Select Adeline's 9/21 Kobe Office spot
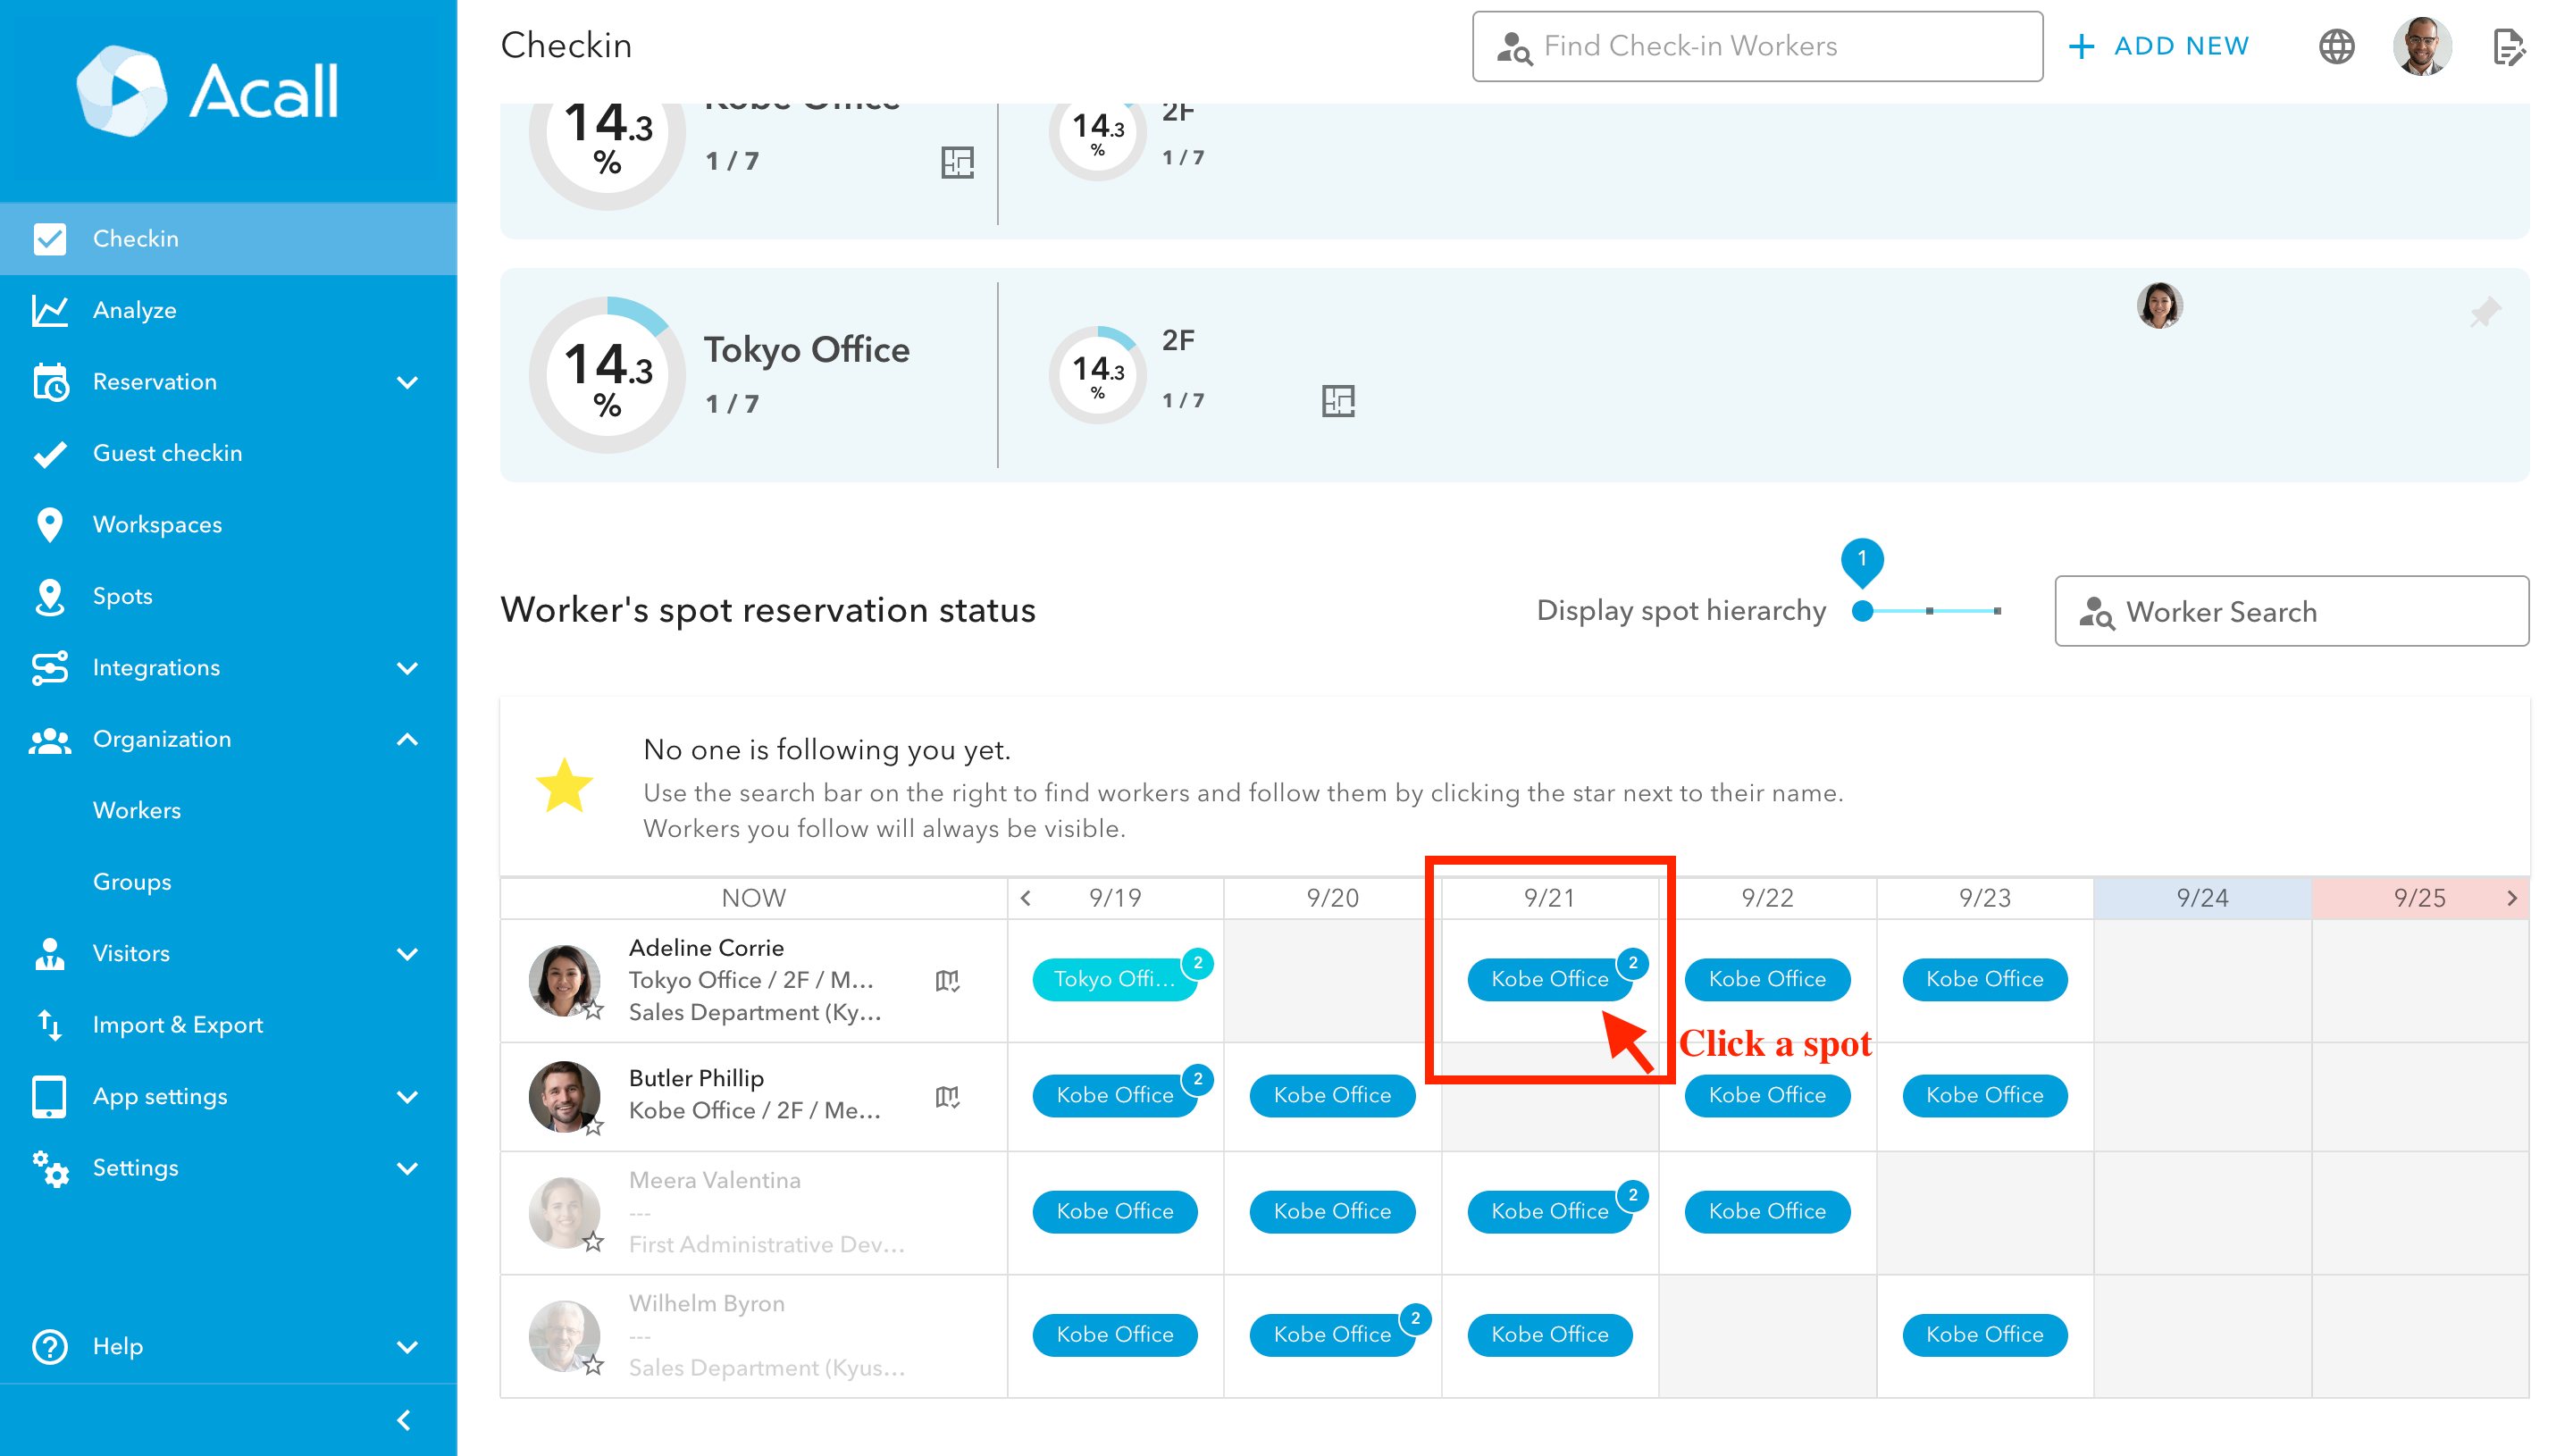 (1548, 979)
